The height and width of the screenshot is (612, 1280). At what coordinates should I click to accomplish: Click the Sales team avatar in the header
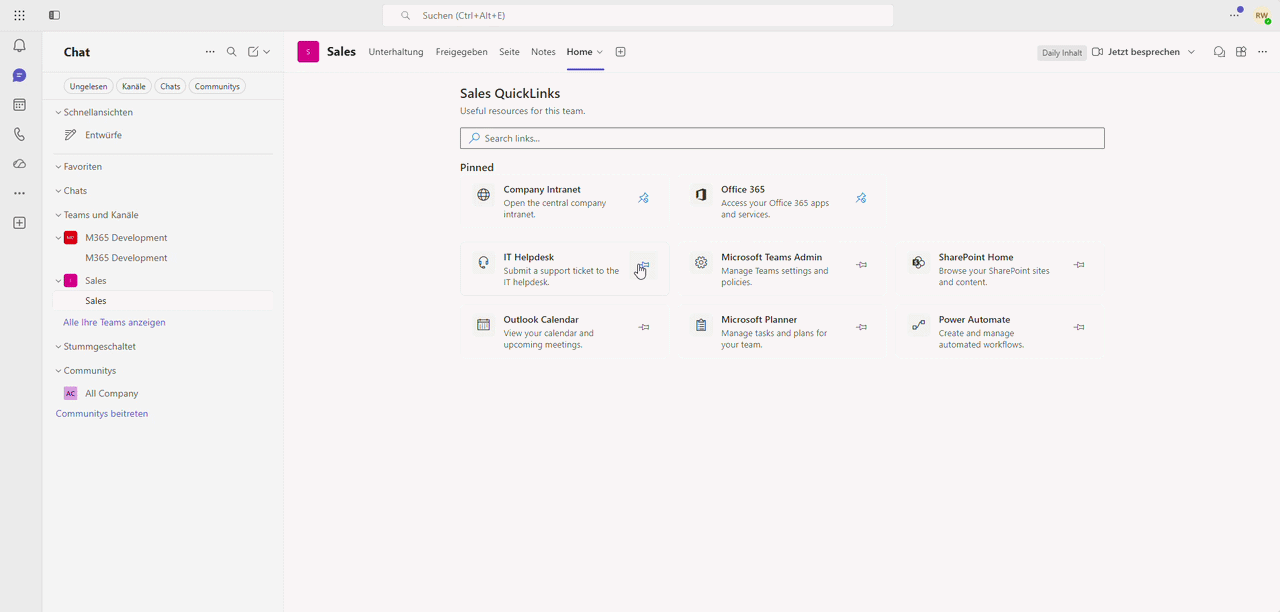308,52
